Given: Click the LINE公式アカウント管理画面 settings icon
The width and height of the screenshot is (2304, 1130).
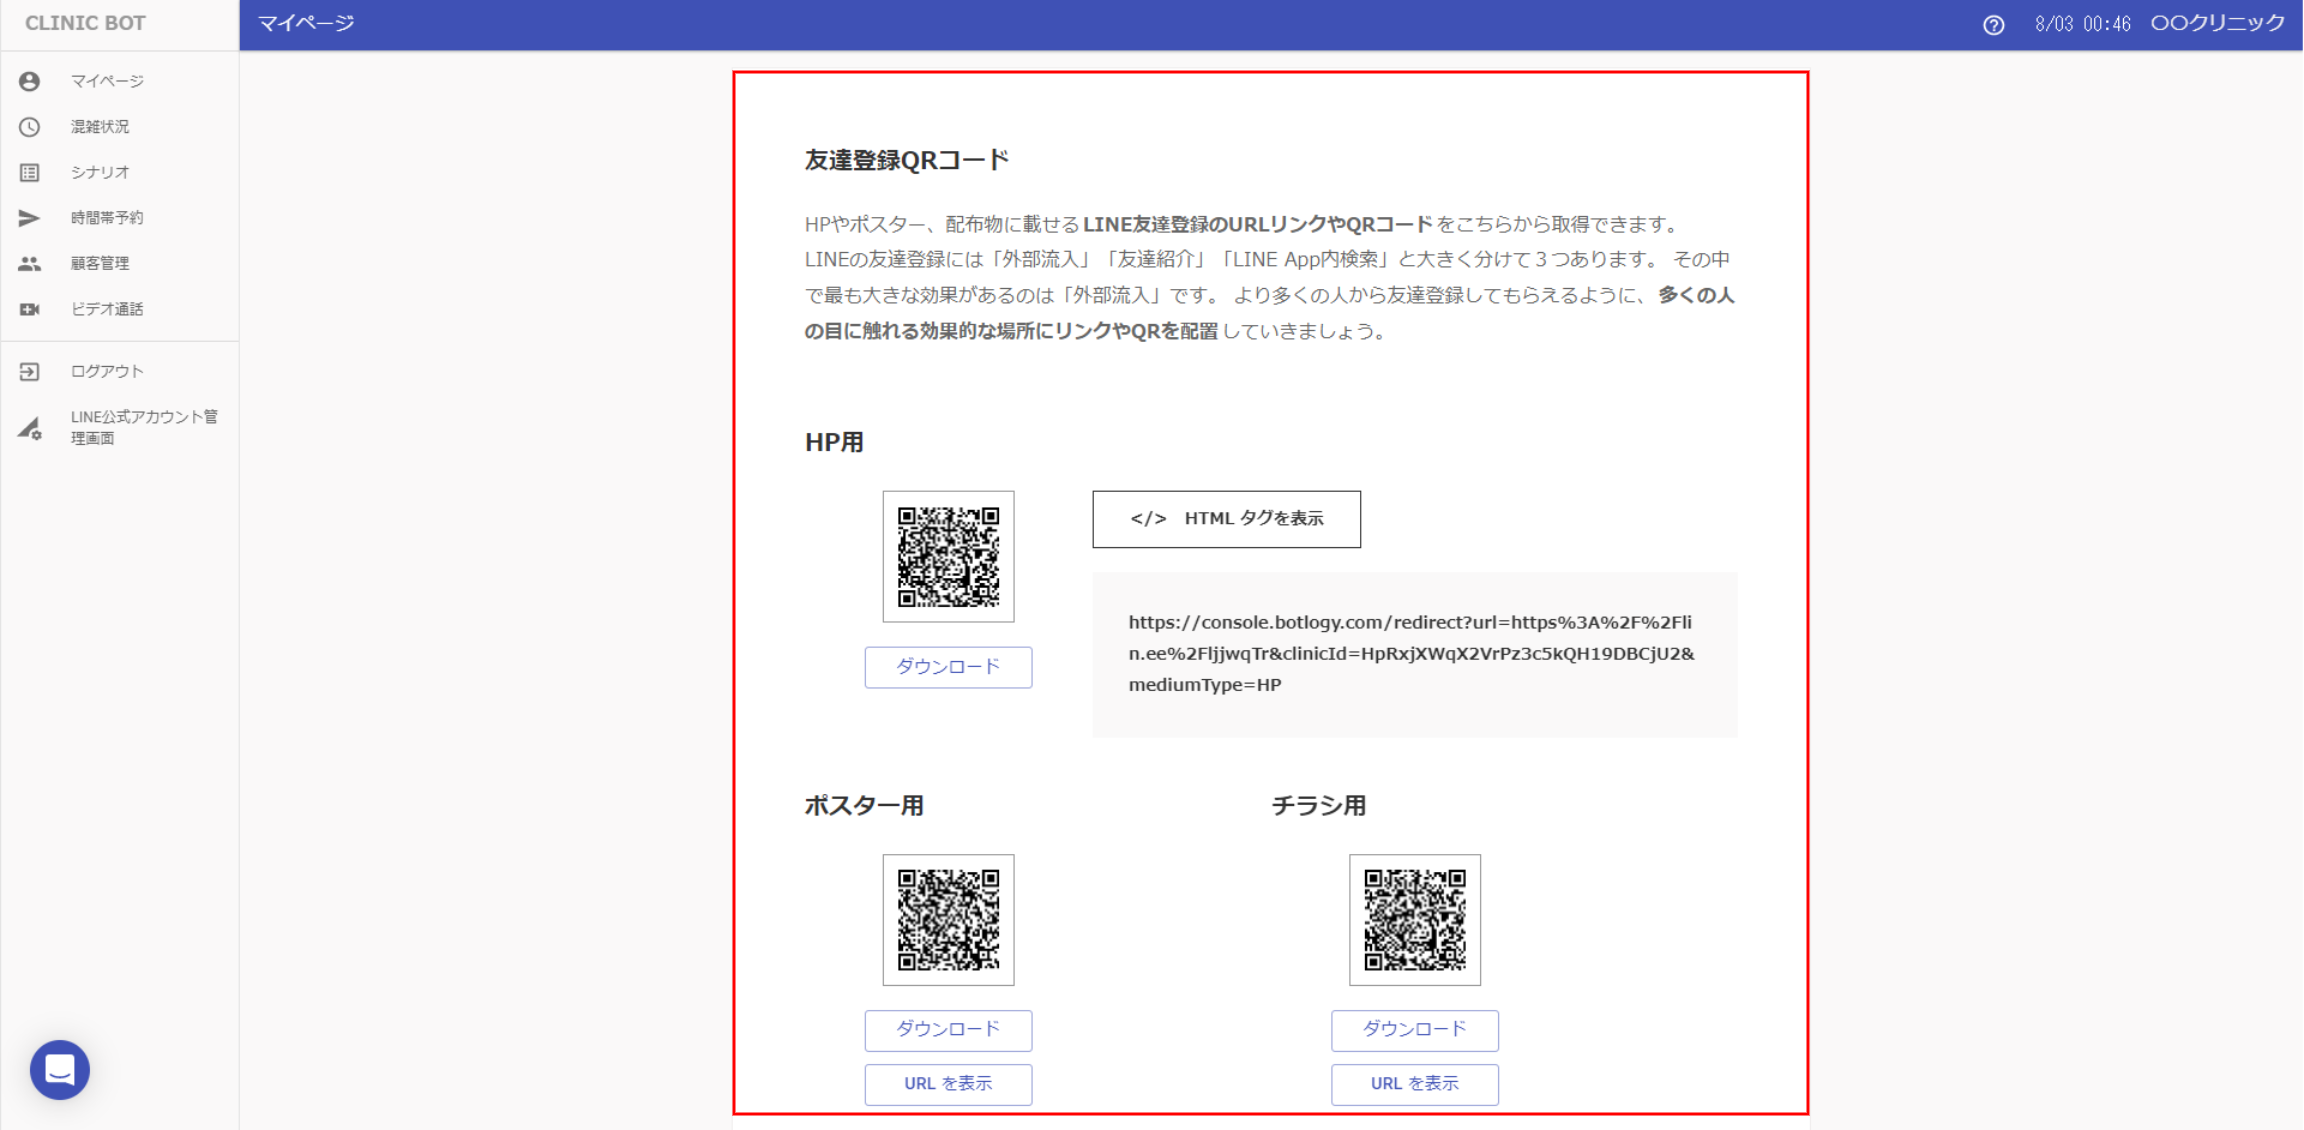Looking at the screenshot, I should pyautogui.click(x=29, y=429).
